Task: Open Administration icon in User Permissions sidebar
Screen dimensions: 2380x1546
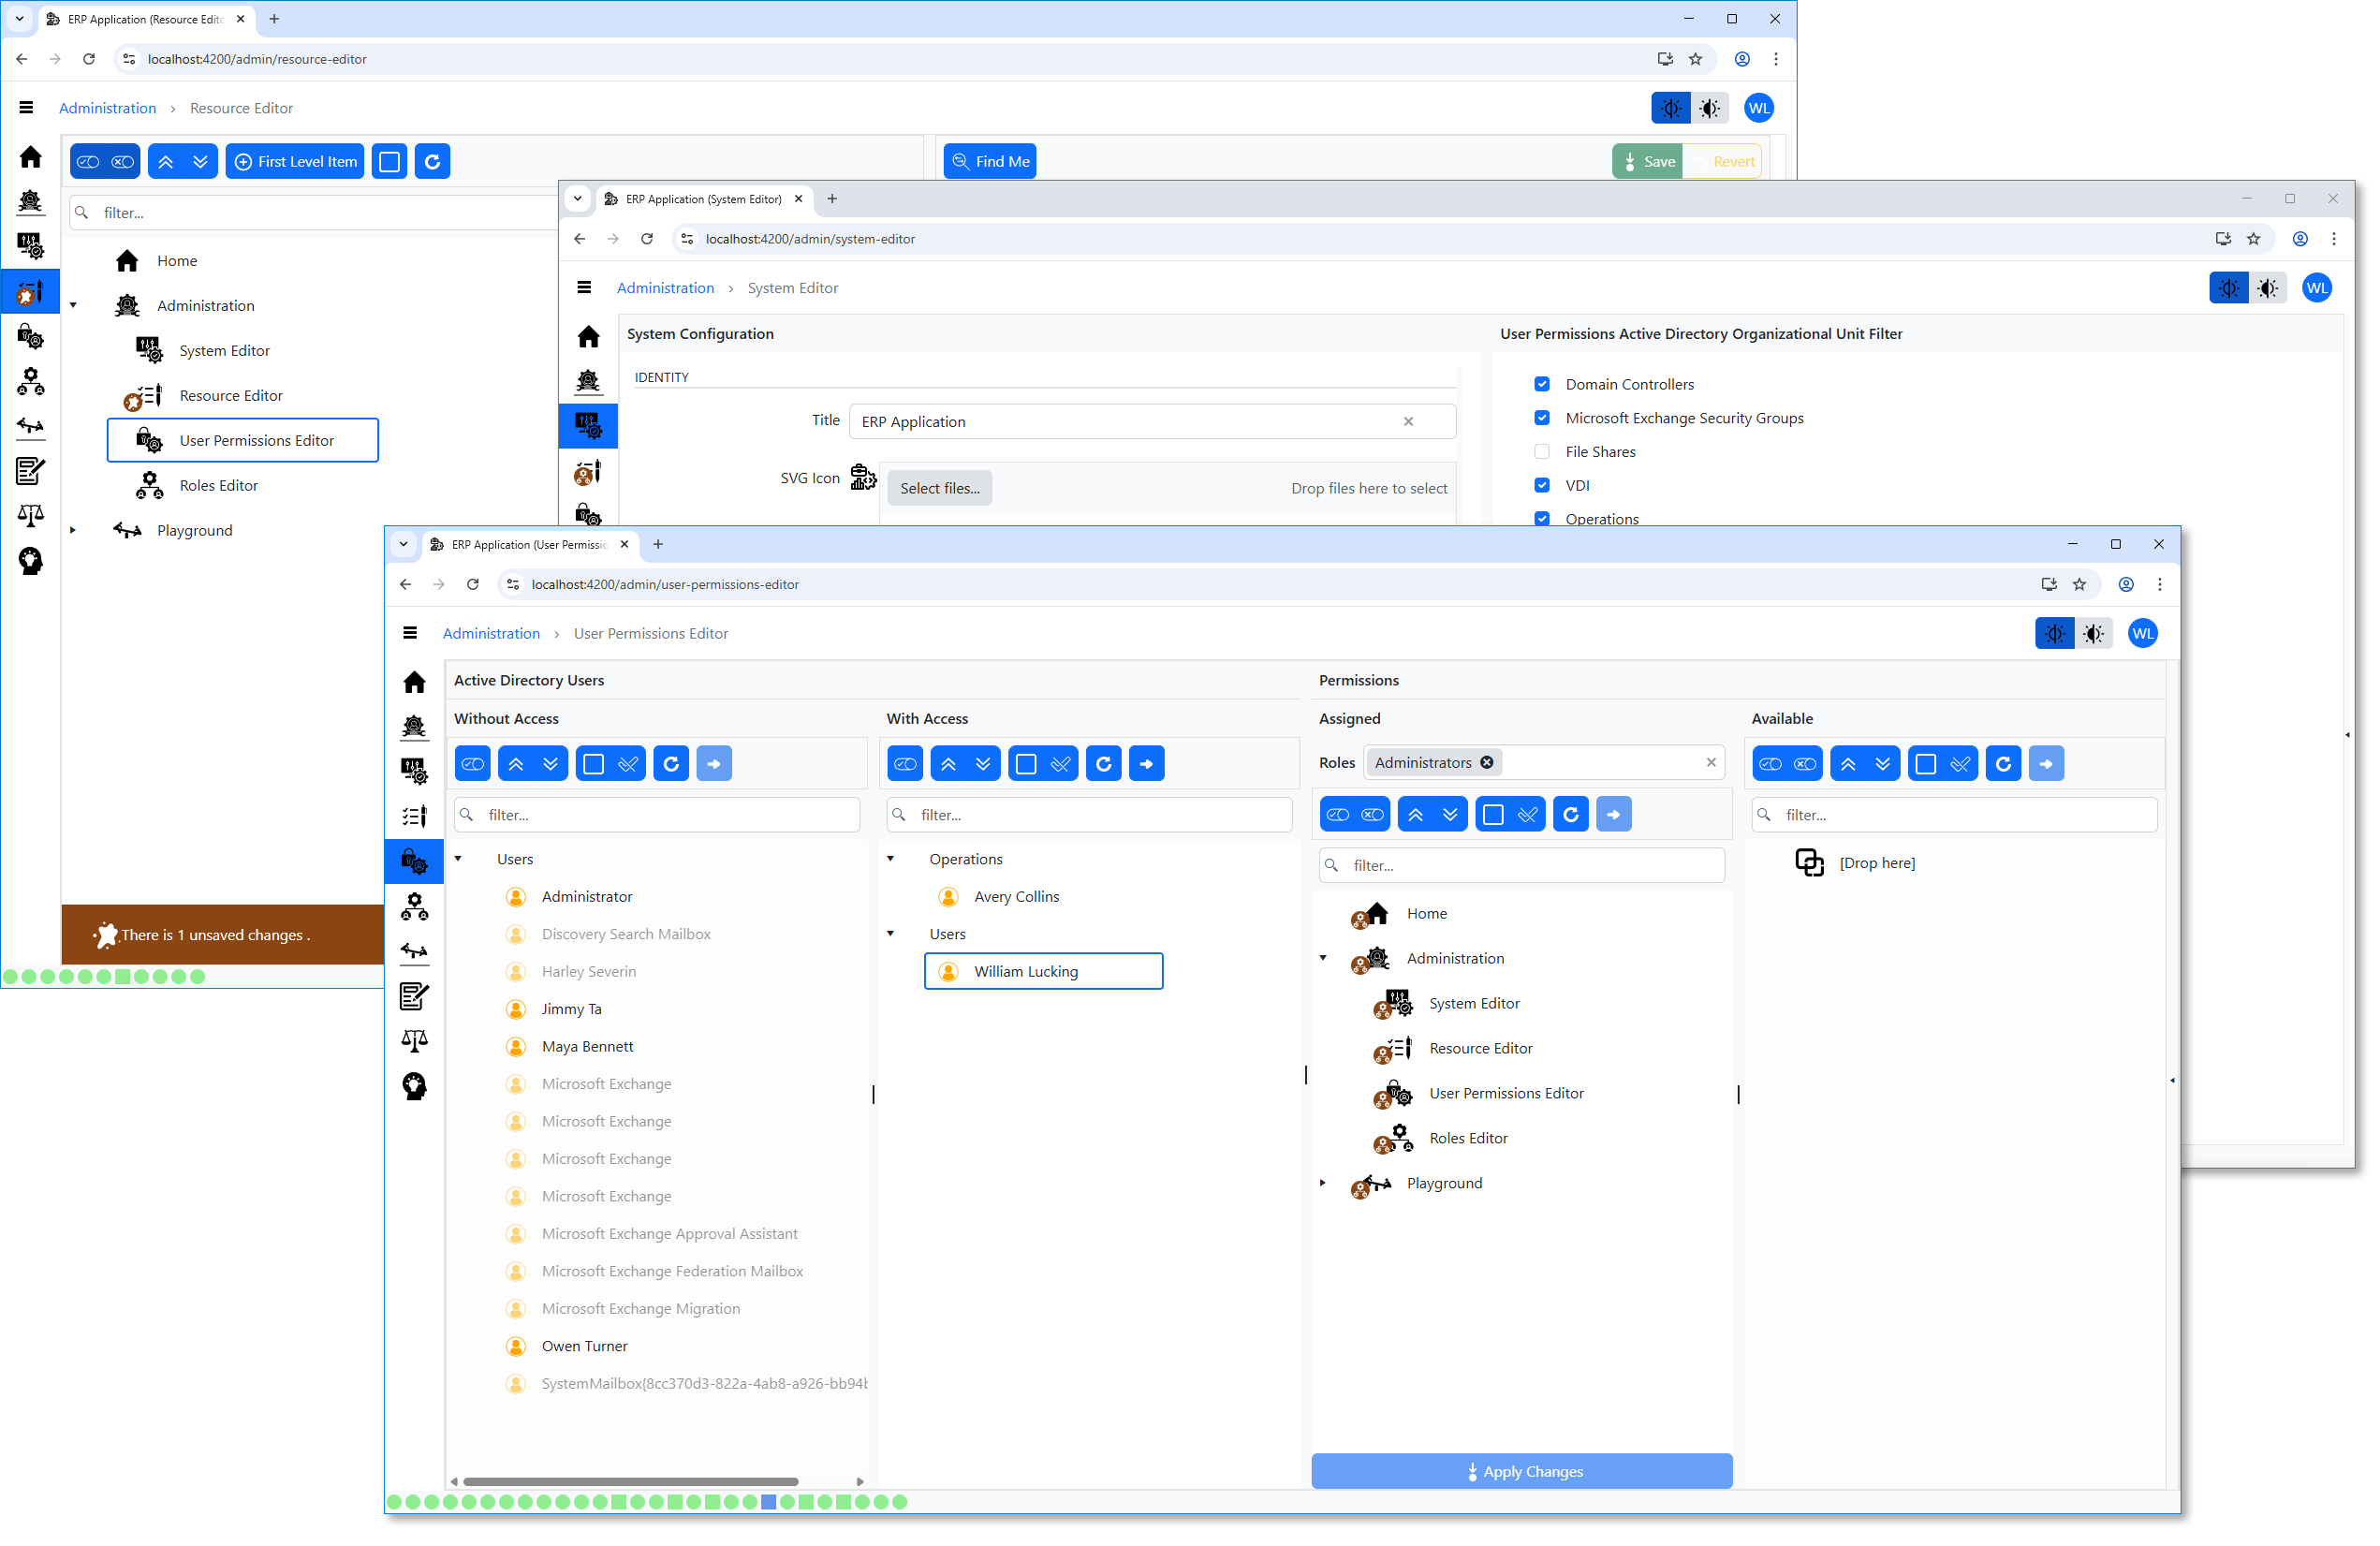Action: pyautogui.click(x=414, y=727)
